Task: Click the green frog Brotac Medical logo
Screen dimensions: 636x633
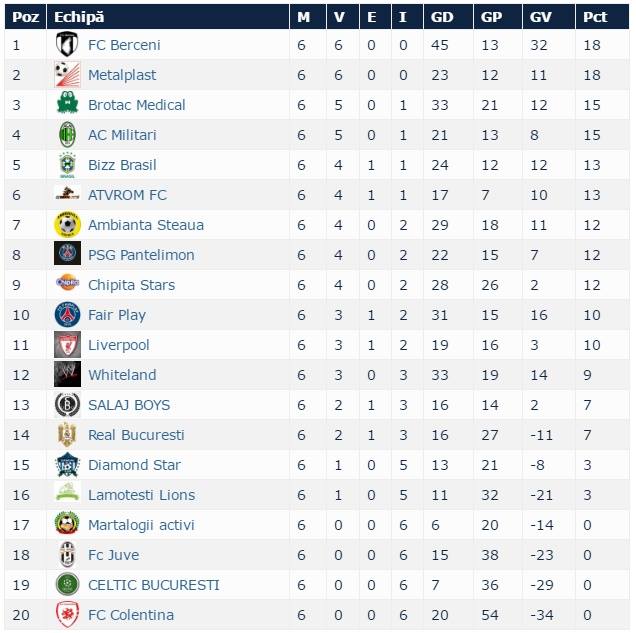Action: tap(67, 102)
